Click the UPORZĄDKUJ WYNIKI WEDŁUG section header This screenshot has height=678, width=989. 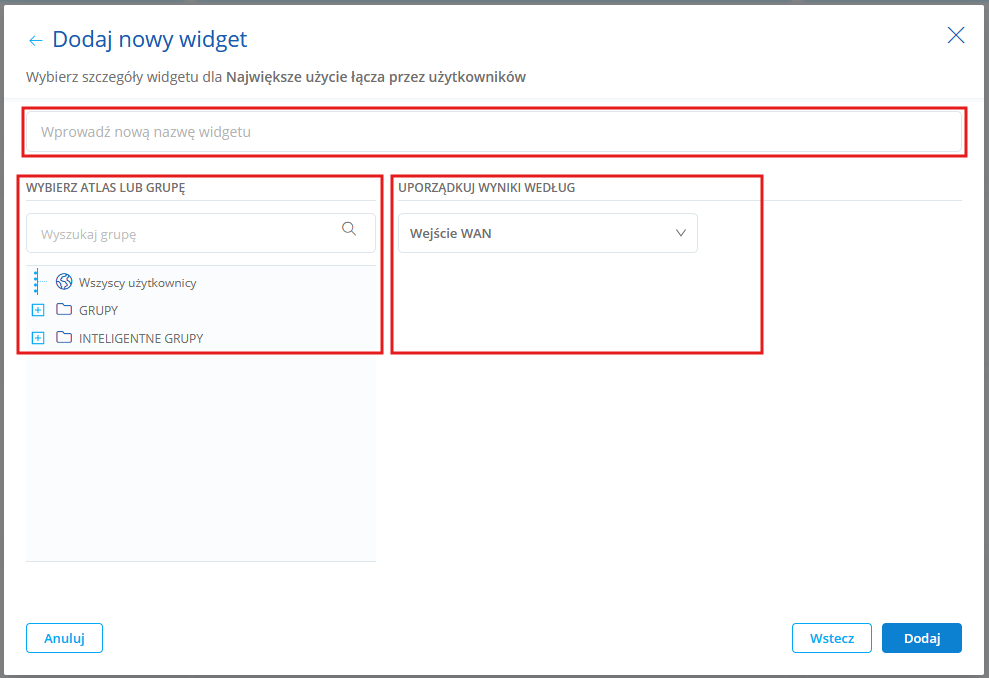[x=486, y=187]
